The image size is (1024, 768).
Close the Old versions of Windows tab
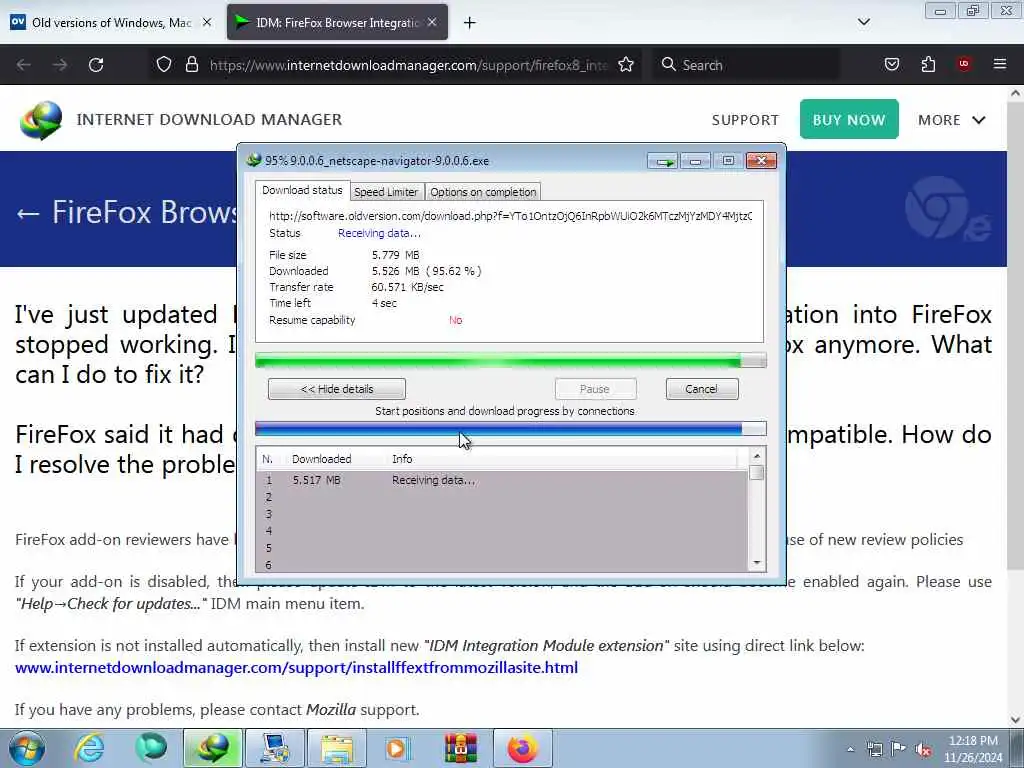206,22
